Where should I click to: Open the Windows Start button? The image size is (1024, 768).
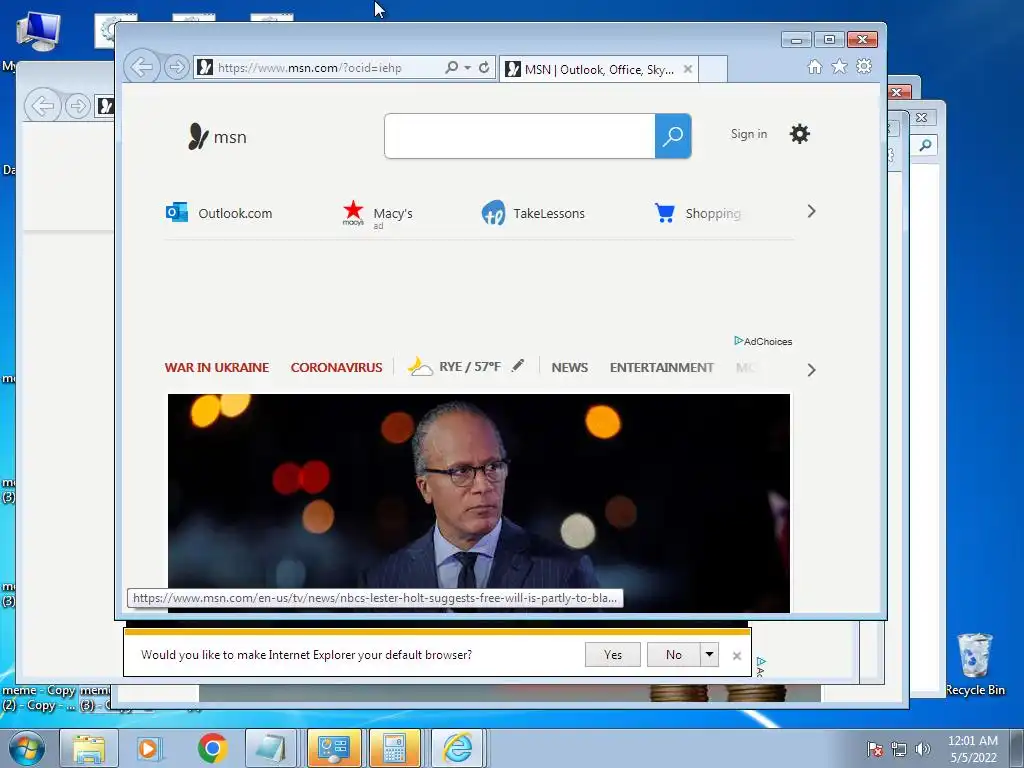coord(27,748)
